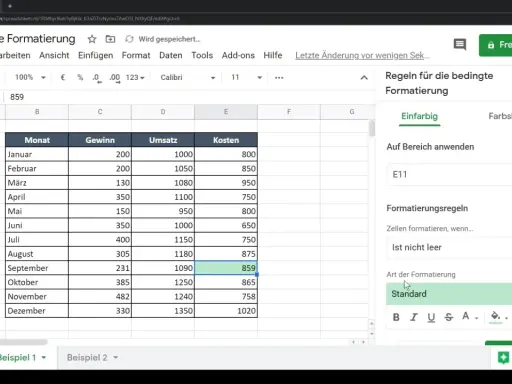Format as currency with the euro icon
512x384 pixels.
(x=63, y=77)
